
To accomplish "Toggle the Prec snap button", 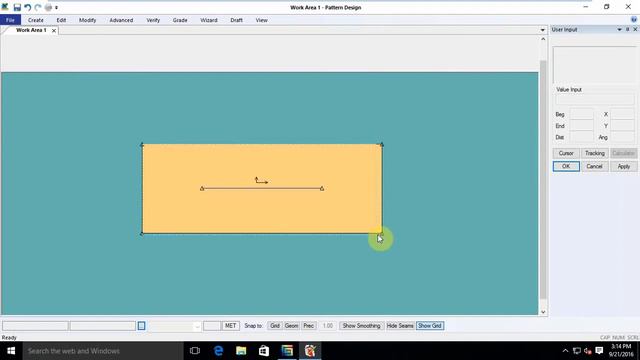I will coord(309,326).
